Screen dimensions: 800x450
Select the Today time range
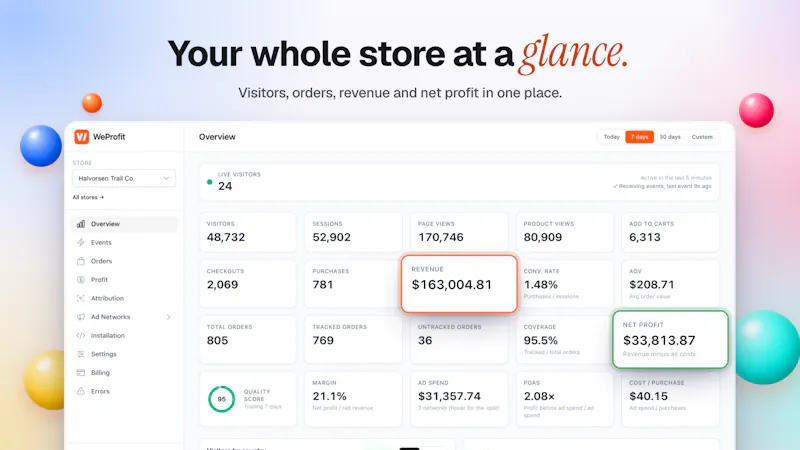611,137
